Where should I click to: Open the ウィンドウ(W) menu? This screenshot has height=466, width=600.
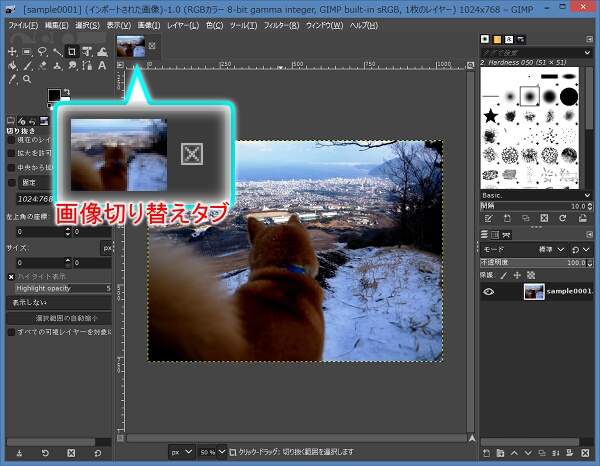click(x=324, y=26)
